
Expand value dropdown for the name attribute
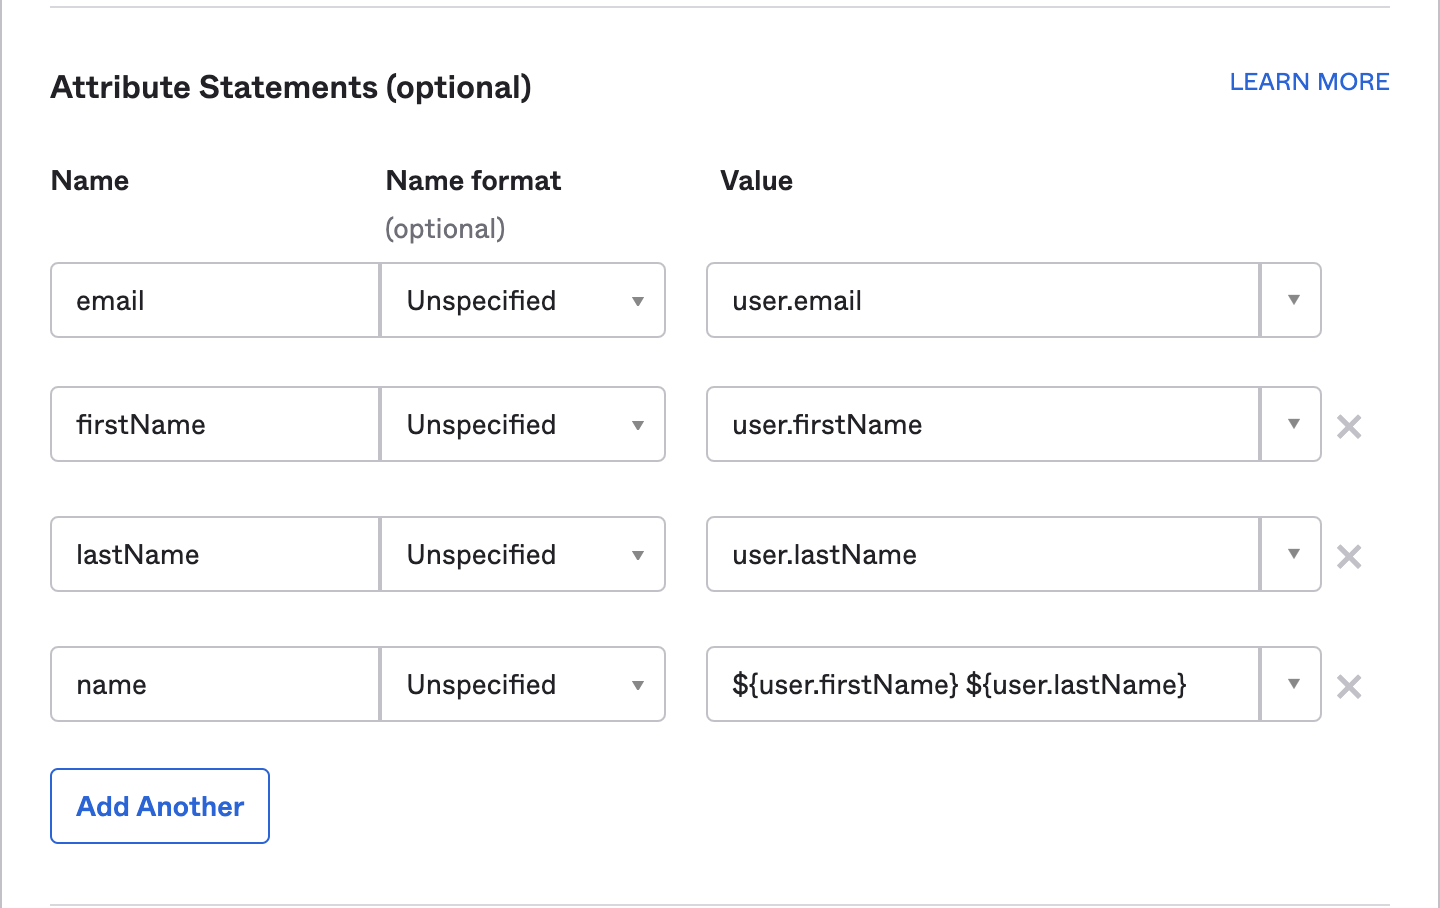click(1292, 685)
